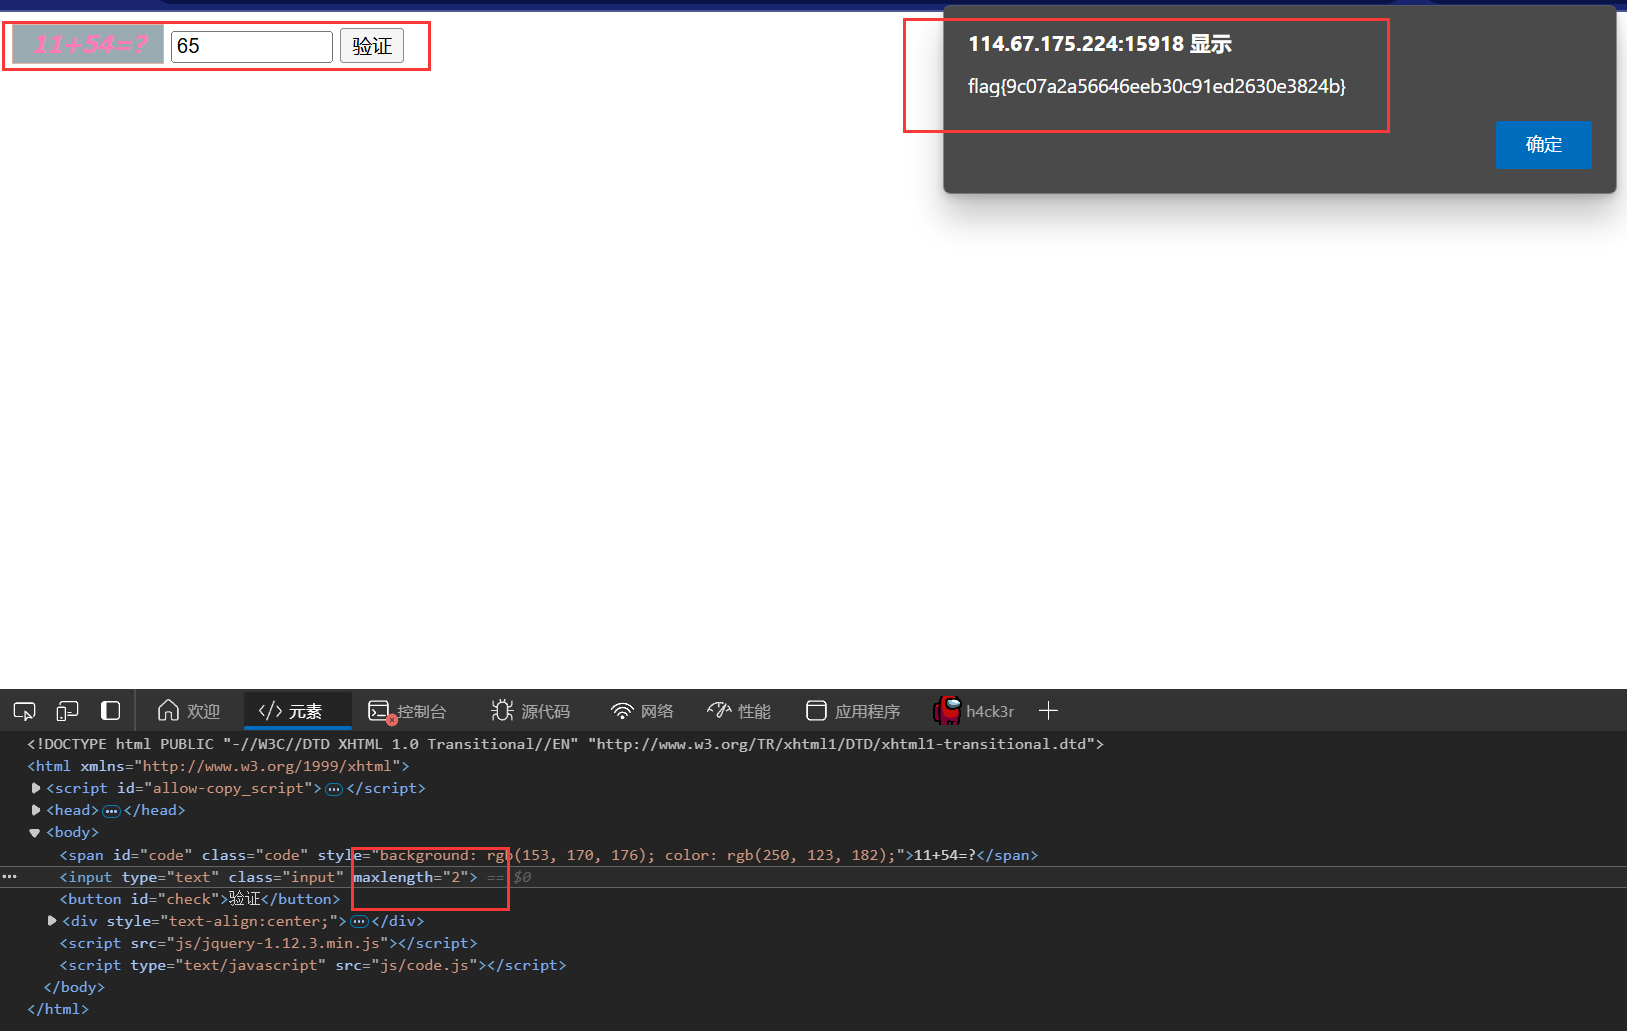Screen dimensions: 1627x1031
Task: Open the 源代码 sources tab
Action: pos(530,711)
